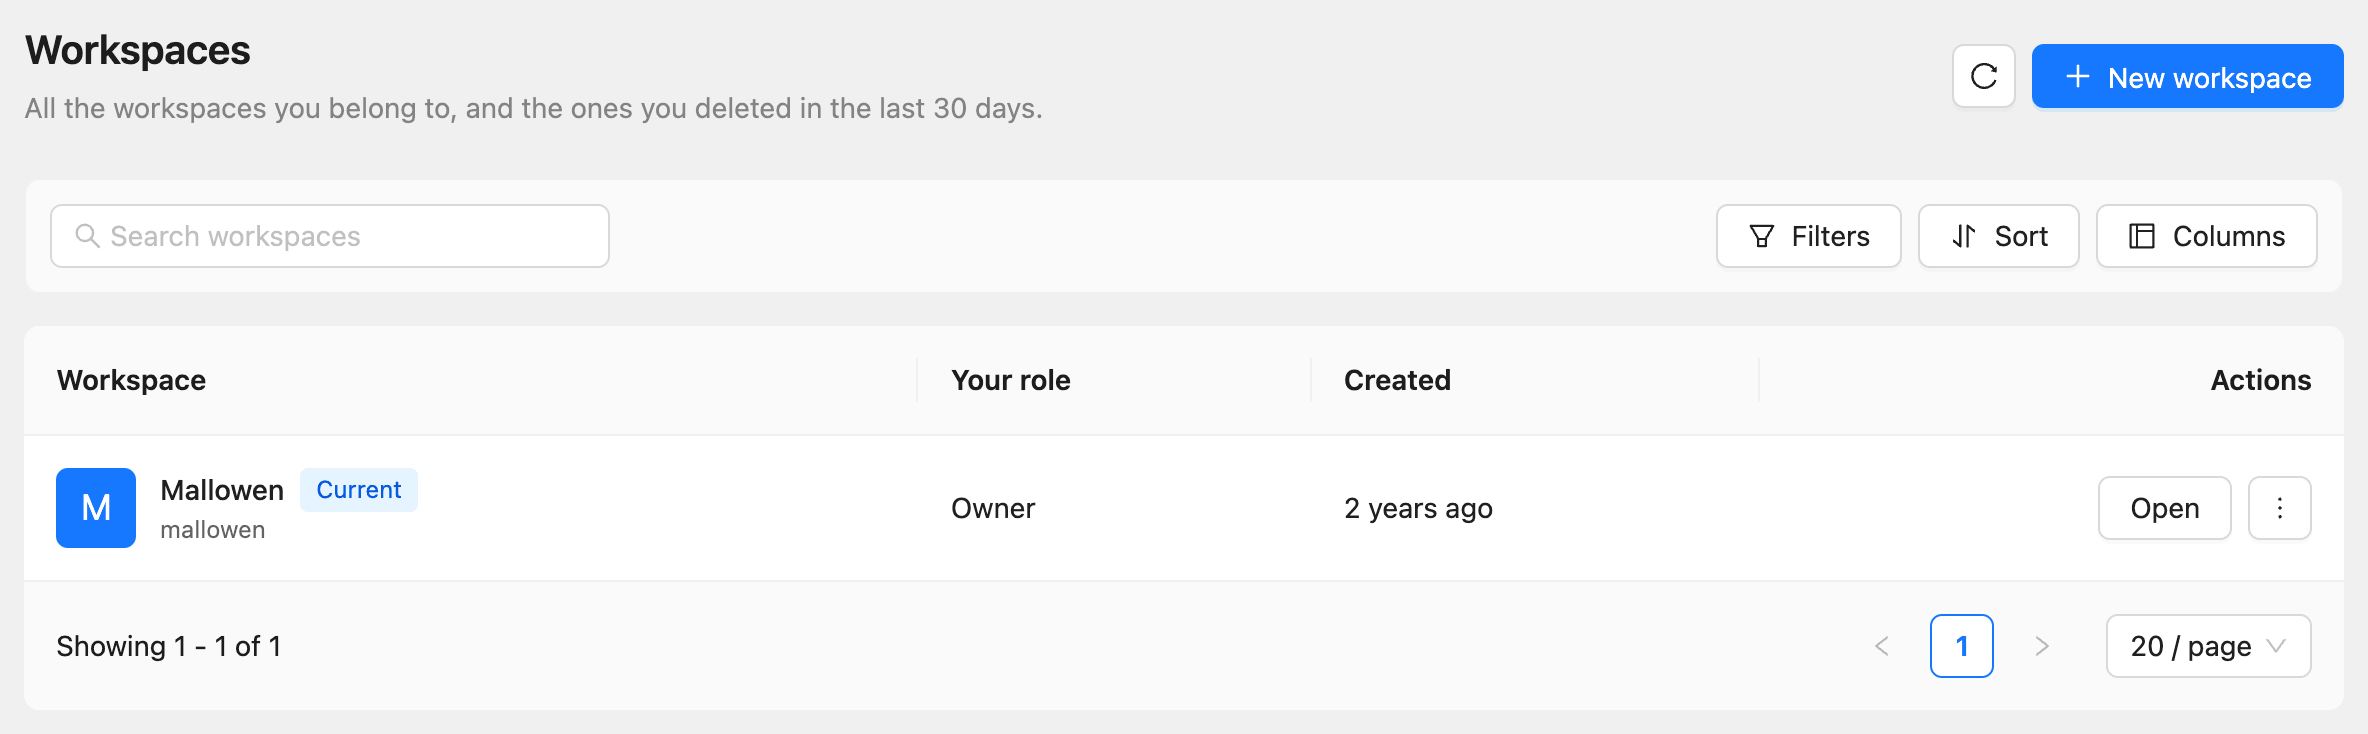Click the refresh workspaces icon button

click(x=1984, y=76)
